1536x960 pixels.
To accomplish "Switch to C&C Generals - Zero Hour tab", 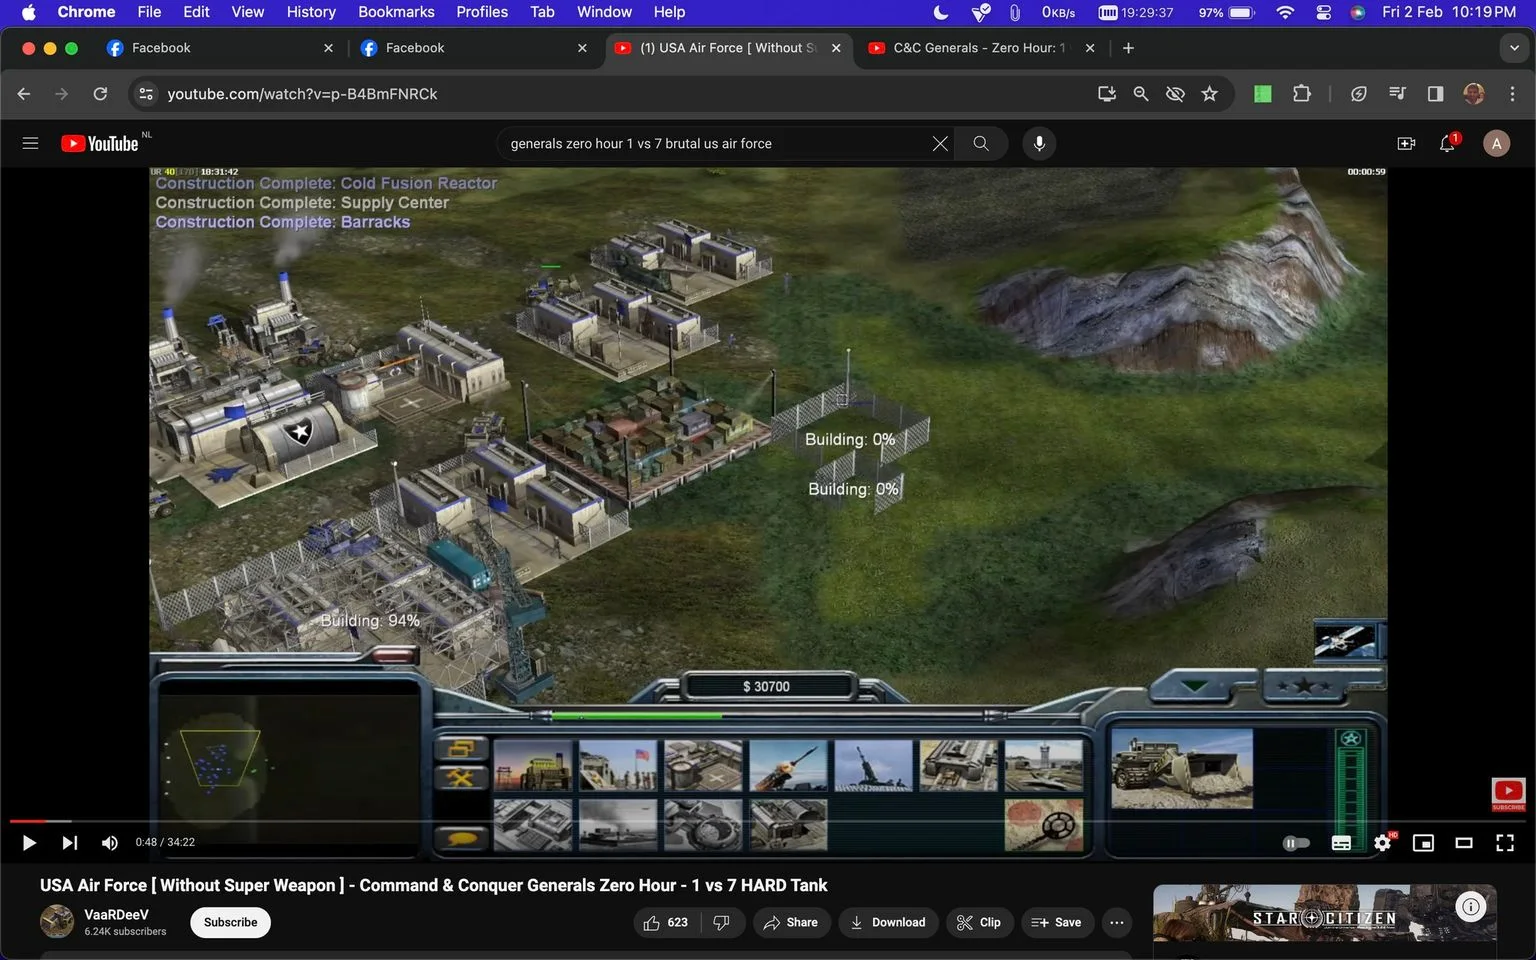I will point(981,48).
